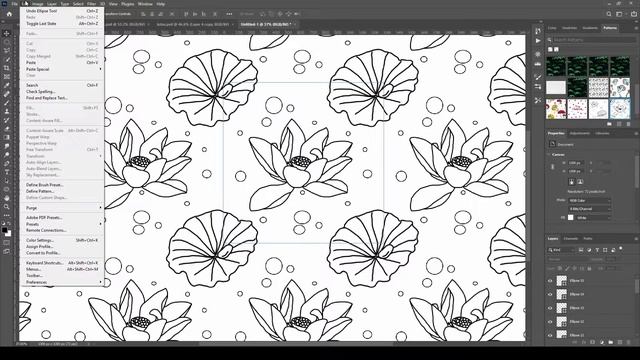Switch to the Channels tab
This screenshot has height=360, width=640.
[x=571, y=238]
